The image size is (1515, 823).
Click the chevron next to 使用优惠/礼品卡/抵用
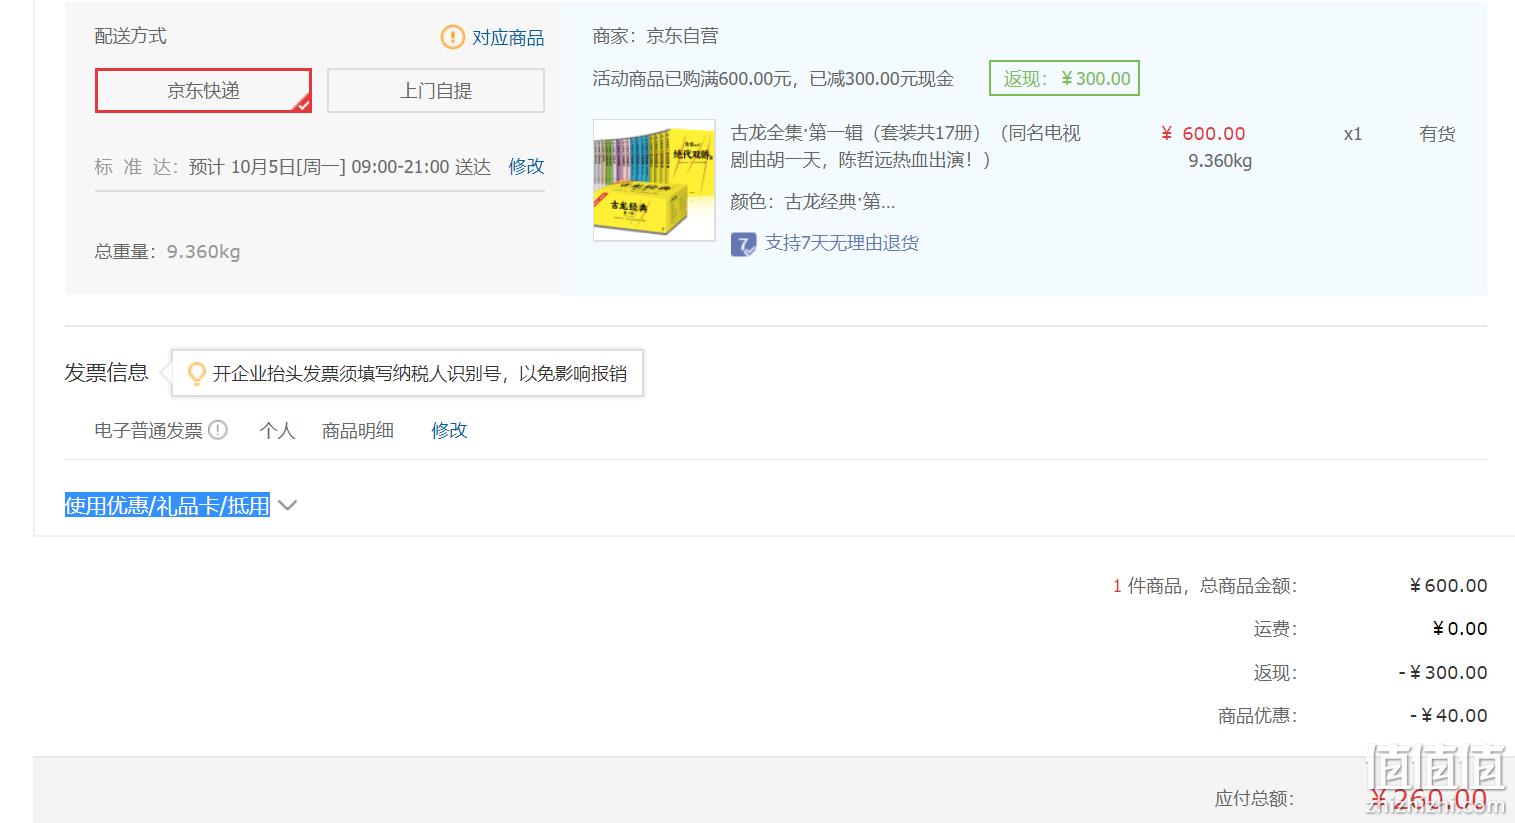coord(287,505)
